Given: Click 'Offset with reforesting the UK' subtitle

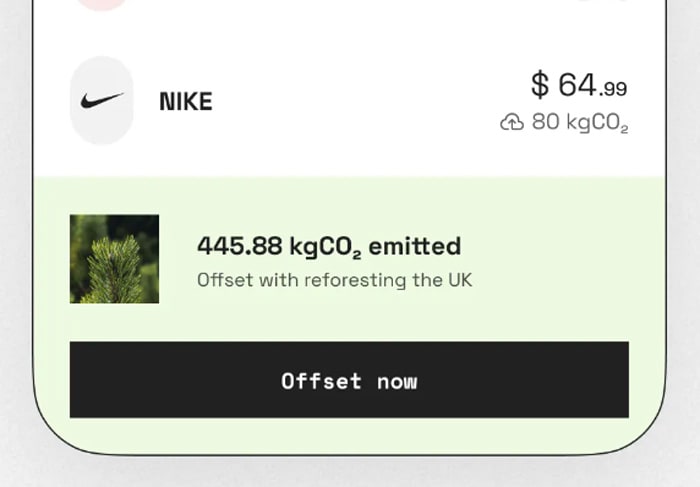Looking at the screenshot, I should click(334, 280).
